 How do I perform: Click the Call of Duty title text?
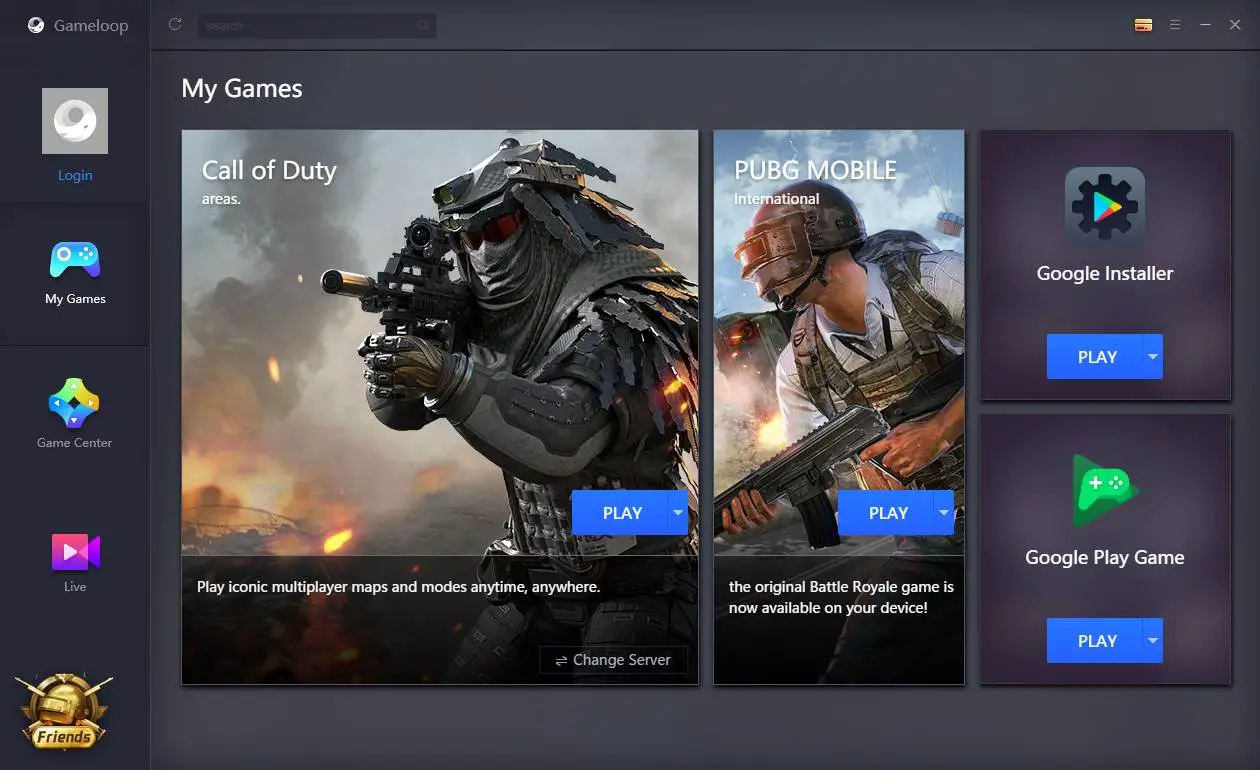click(x=269, y=171)
